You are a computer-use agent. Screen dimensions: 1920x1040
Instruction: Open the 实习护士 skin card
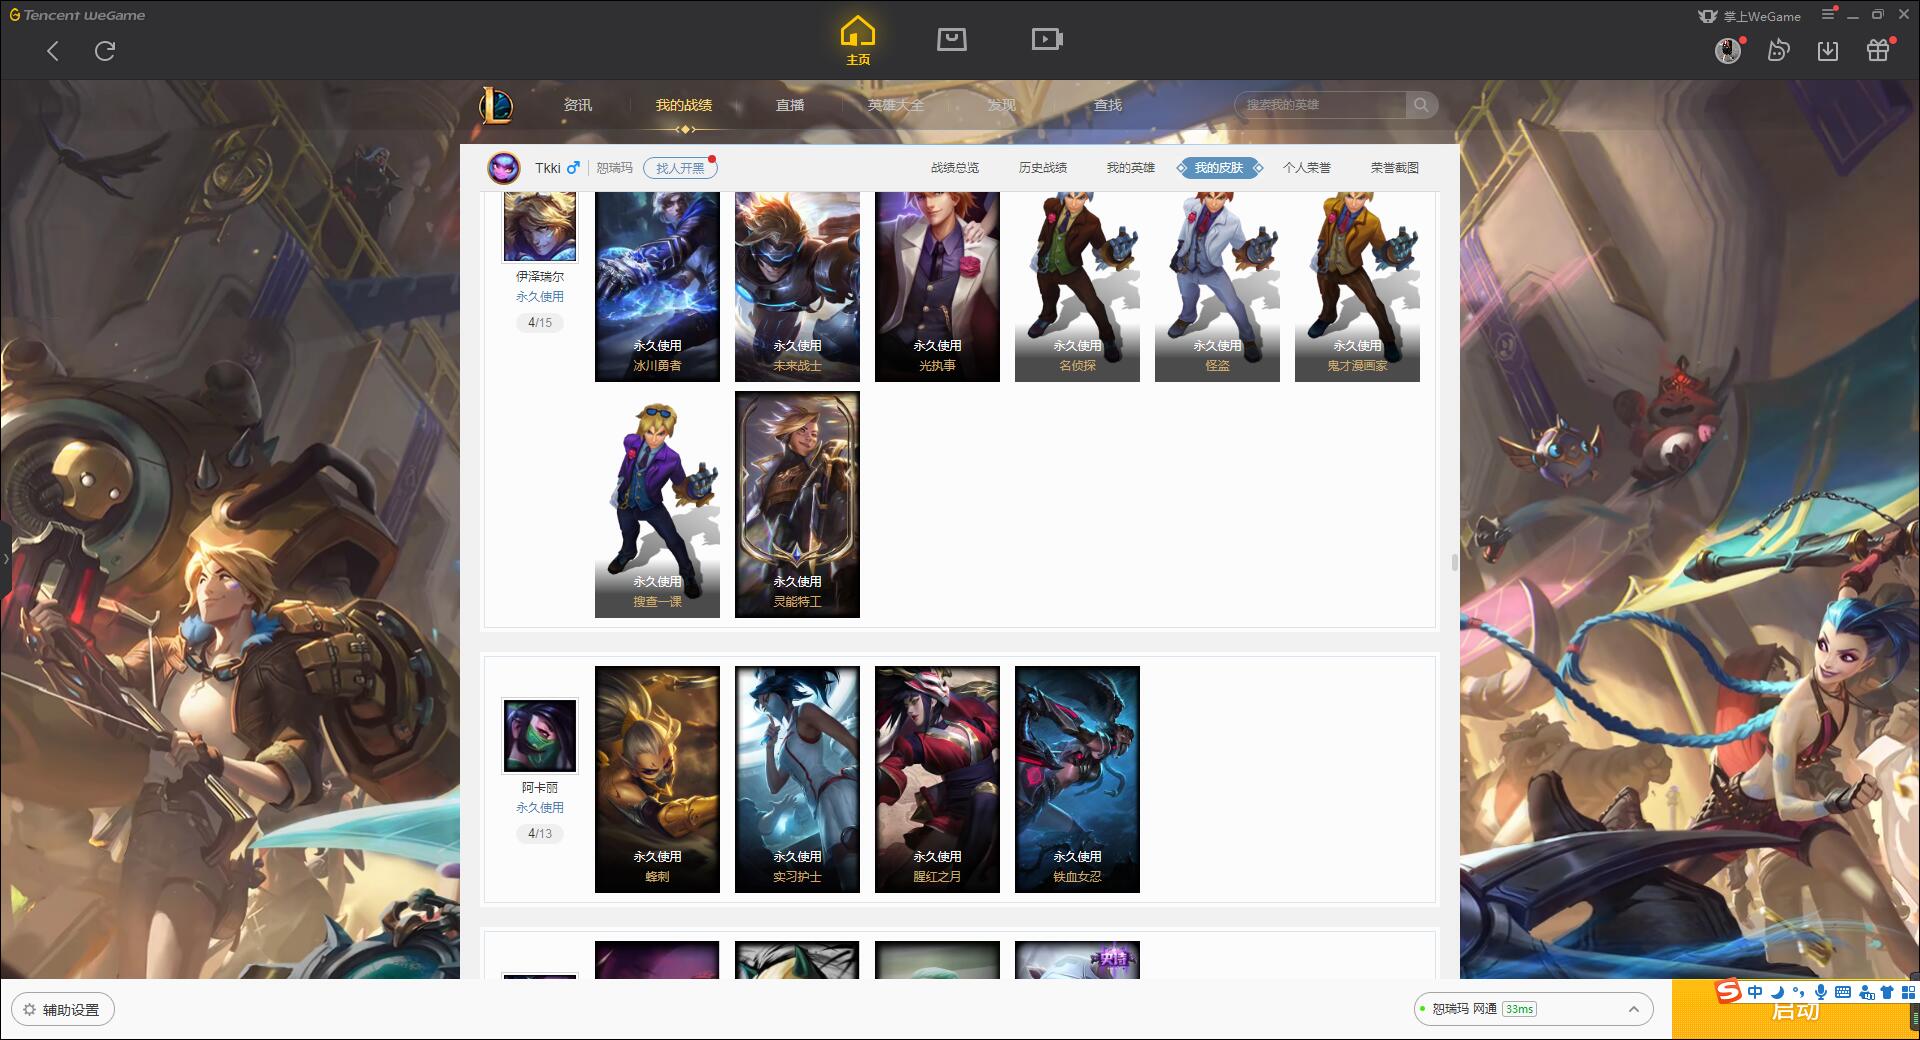click(x=797, y=779)
